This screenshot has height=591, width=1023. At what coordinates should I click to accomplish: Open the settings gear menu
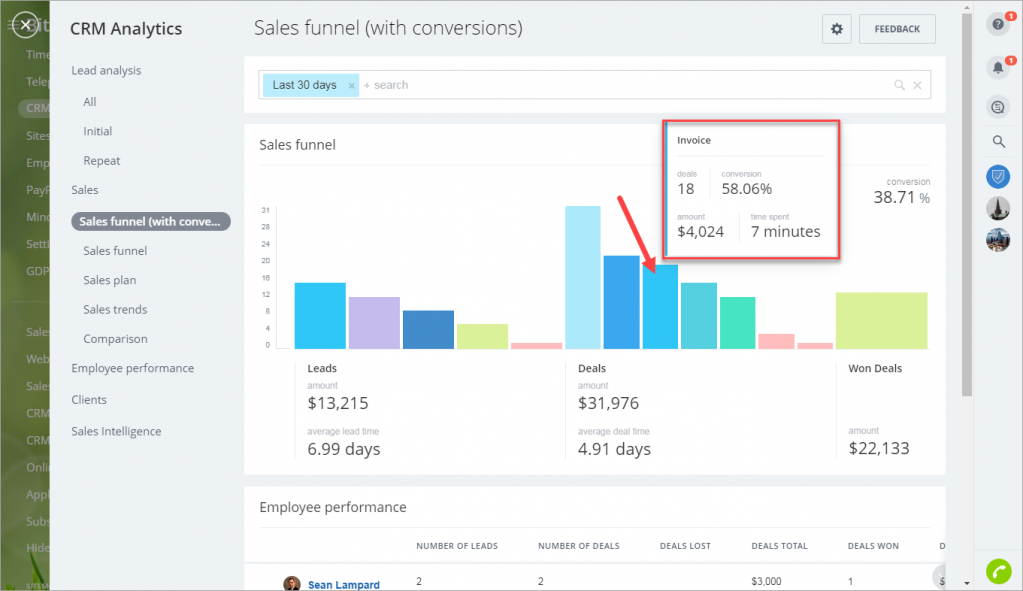click(837, 29)
